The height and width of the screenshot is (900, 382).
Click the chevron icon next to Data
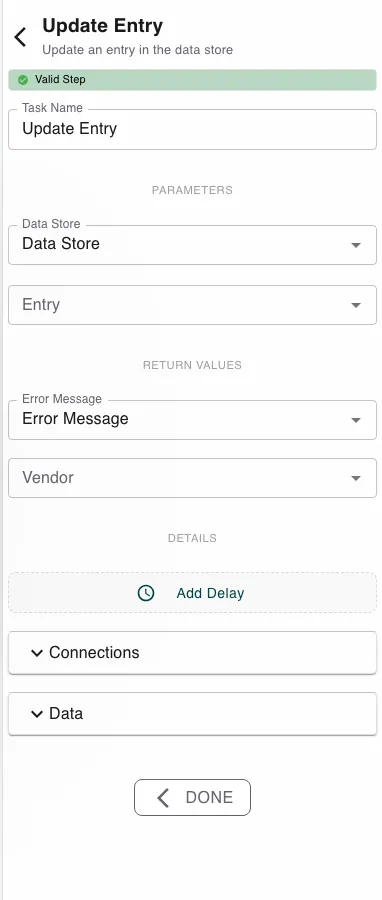point(37,713)
